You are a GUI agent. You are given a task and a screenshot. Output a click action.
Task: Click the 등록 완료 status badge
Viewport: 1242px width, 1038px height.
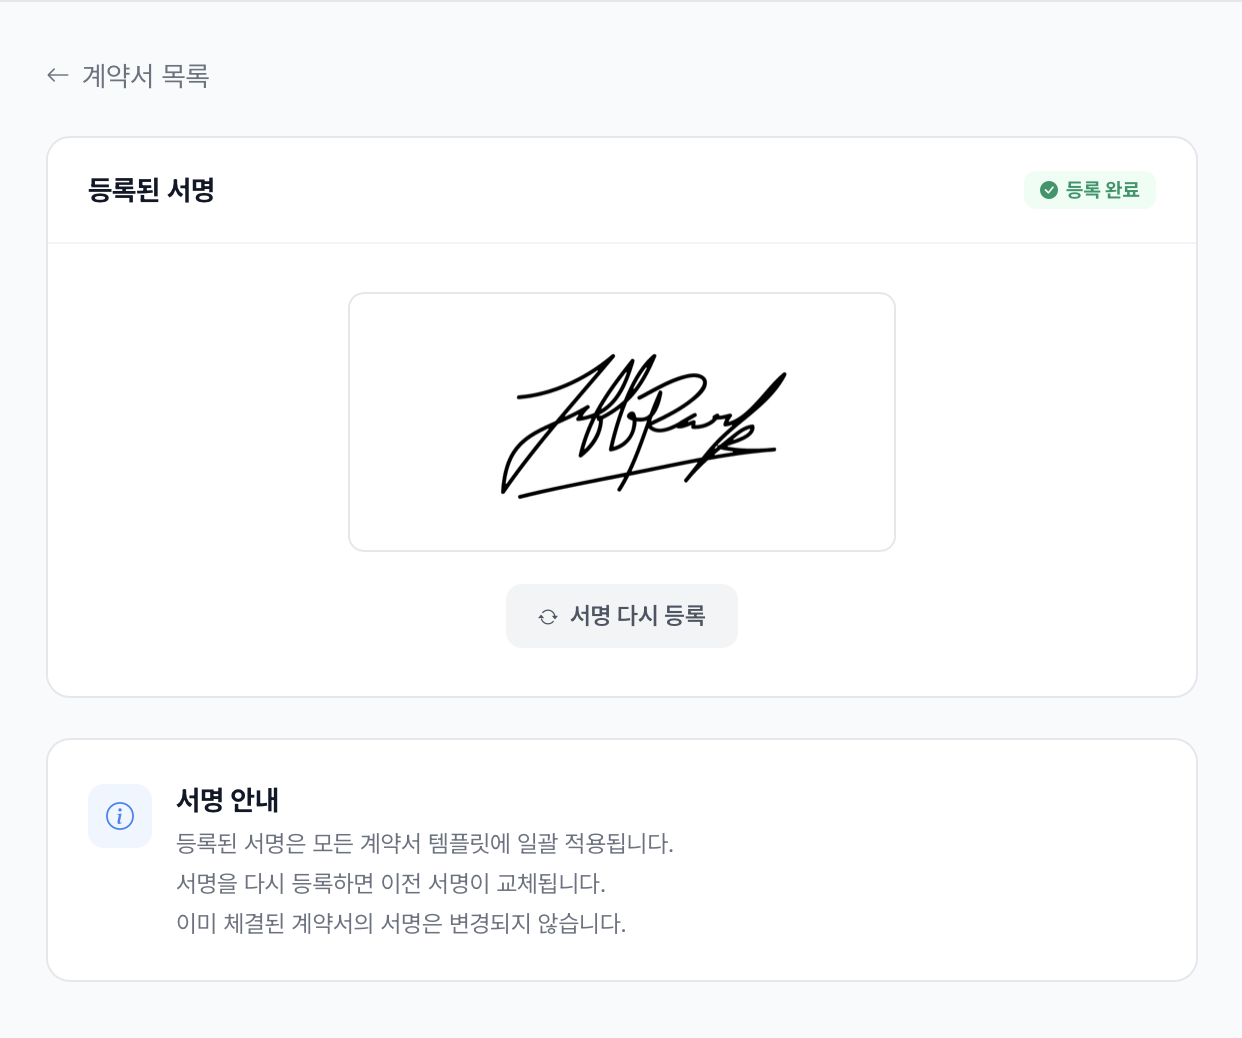coord(1090,189)
